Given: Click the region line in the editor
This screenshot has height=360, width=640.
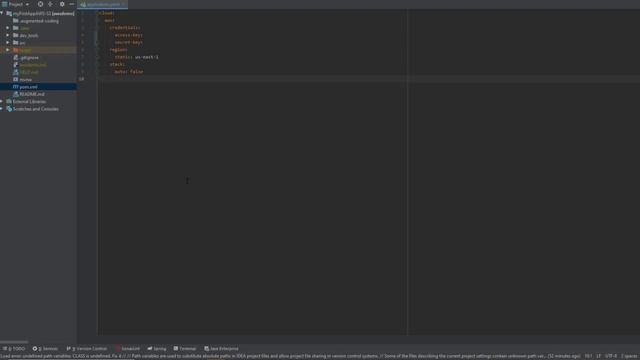Looking at the screenshot, I should [x=118, y=50].
